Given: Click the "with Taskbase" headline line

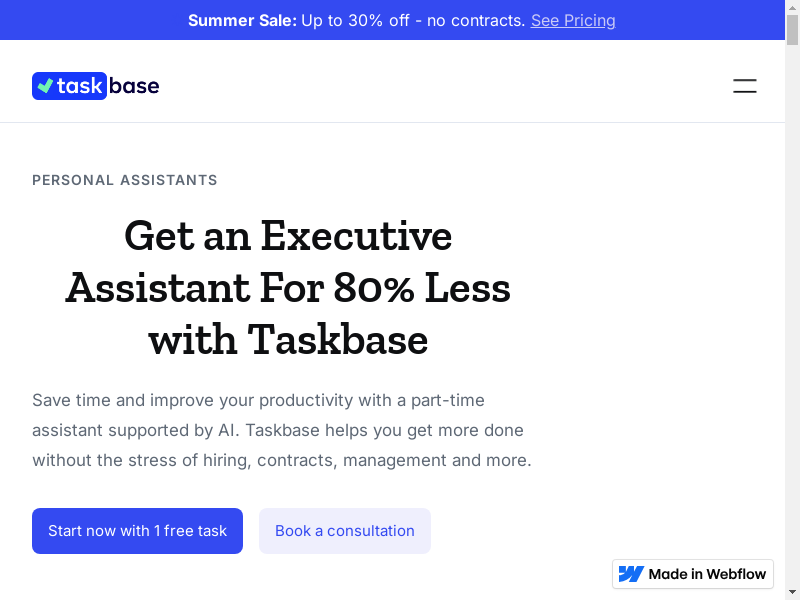Looking at the screenshot, I should click(x=288, y=340).
